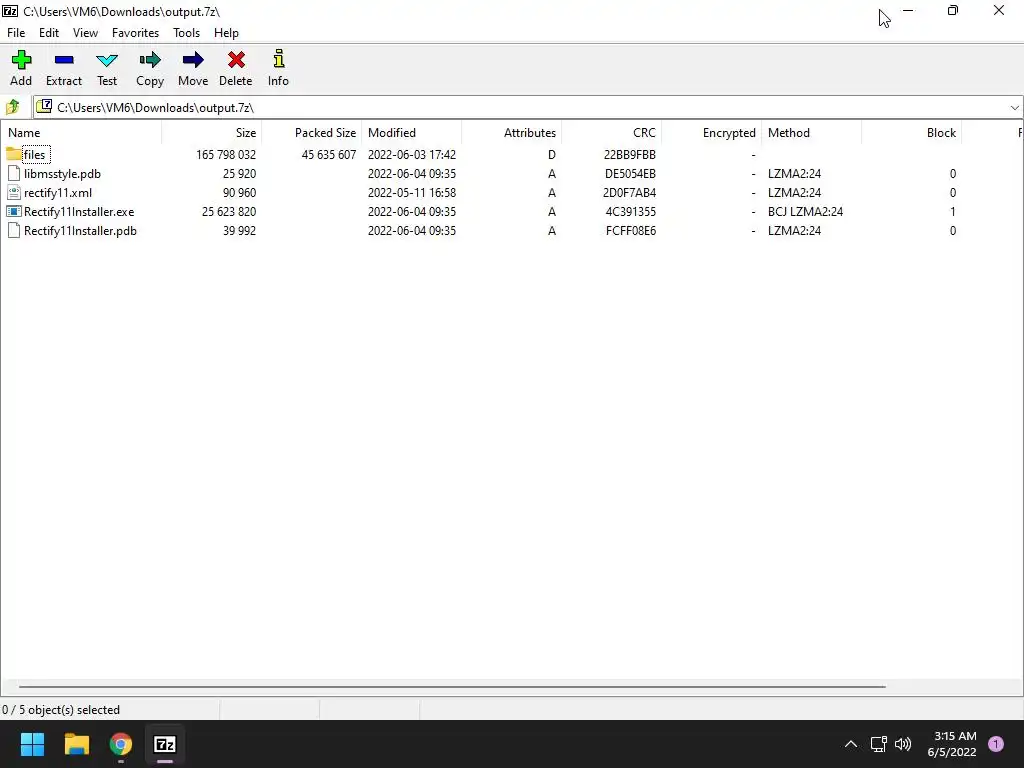Go up one folder level icon
This screenshot has width=1024, height=768.
(x=12, y=107)
